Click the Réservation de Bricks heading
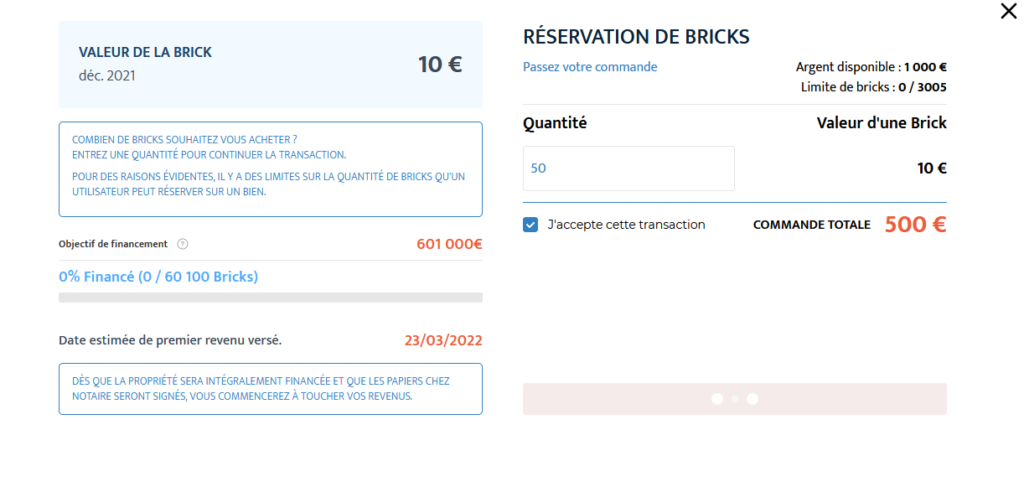The image size is (1024, 492). pyautogui.click(x=636, y=37)
